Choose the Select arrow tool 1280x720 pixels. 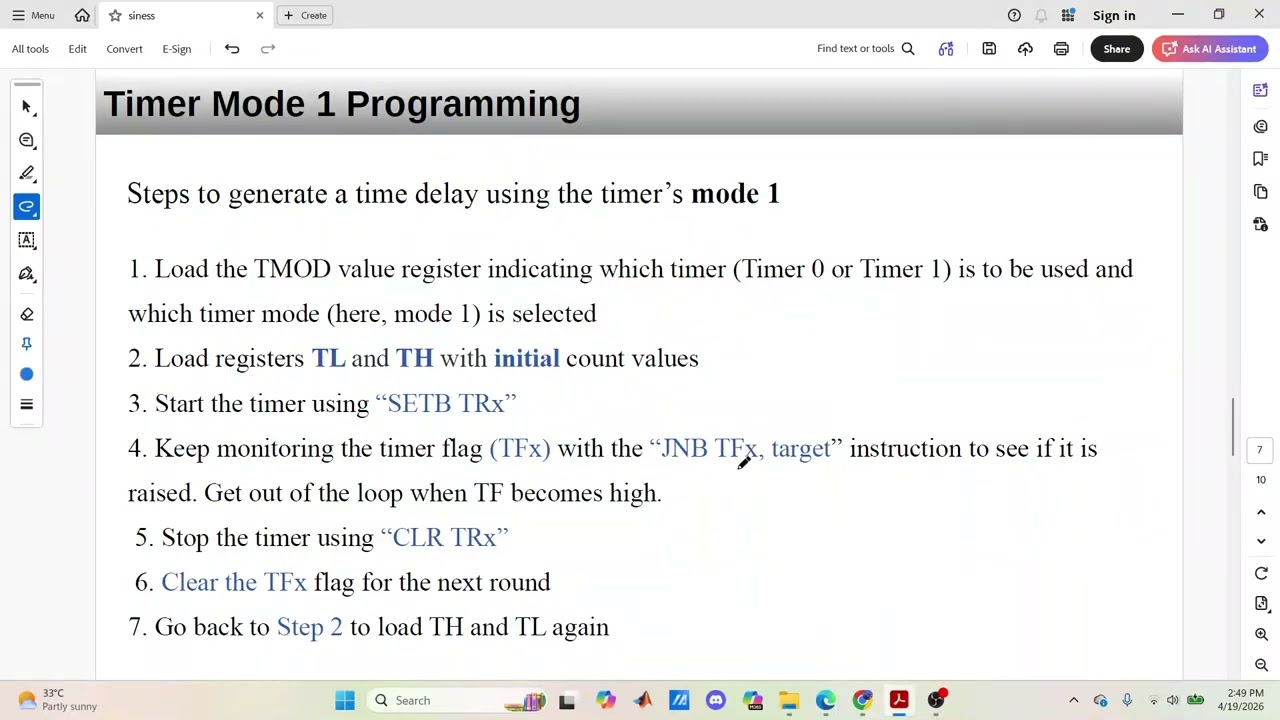point(27,107)
